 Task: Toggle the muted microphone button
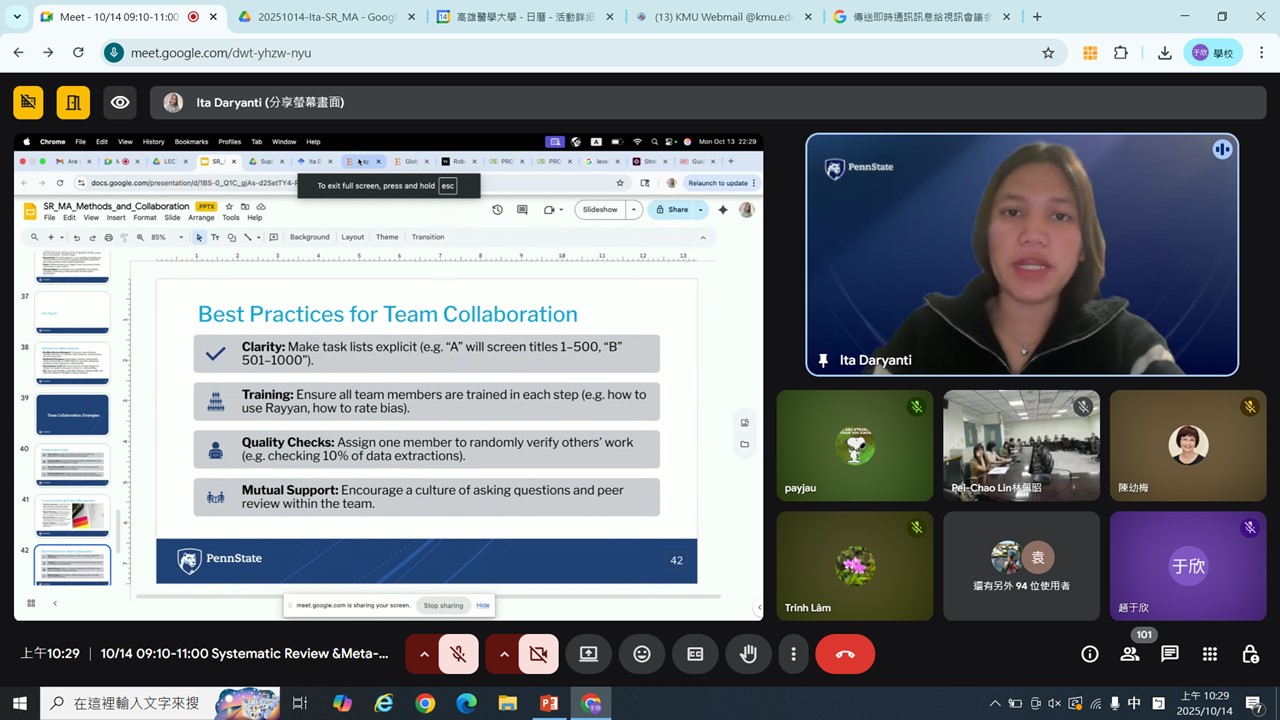pyautogui.click(x=458, y=654)
